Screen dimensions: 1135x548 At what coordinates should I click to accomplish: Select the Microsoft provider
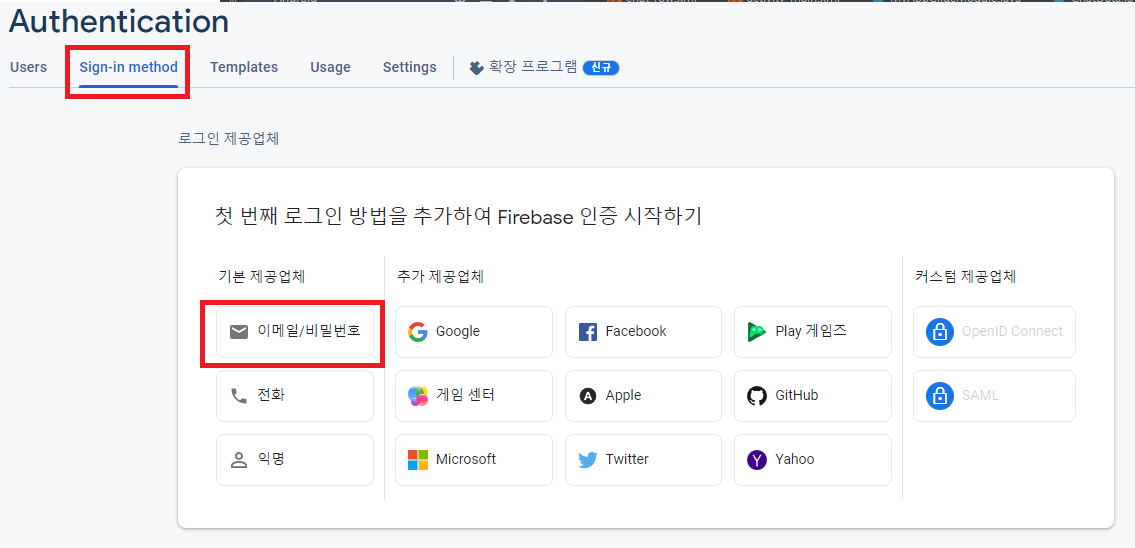click(473, 459)
